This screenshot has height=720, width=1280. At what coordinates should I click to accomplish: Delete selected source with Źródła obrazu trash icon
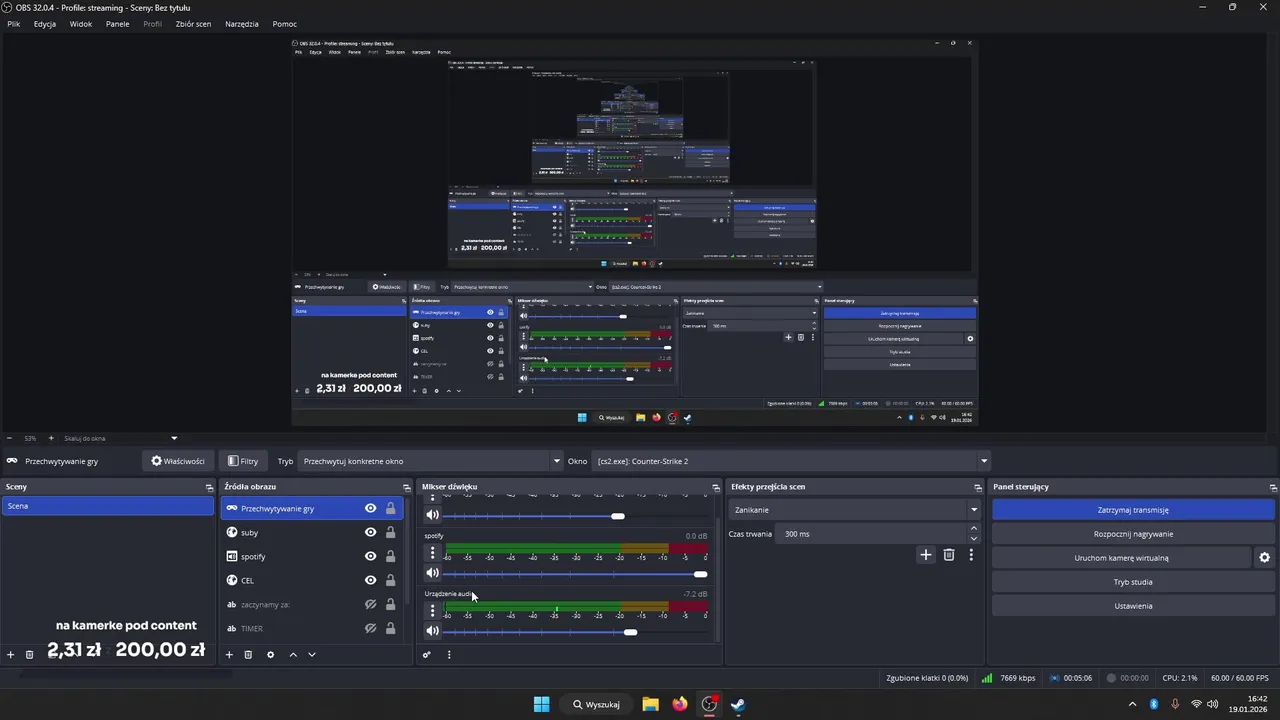[248, 655]
